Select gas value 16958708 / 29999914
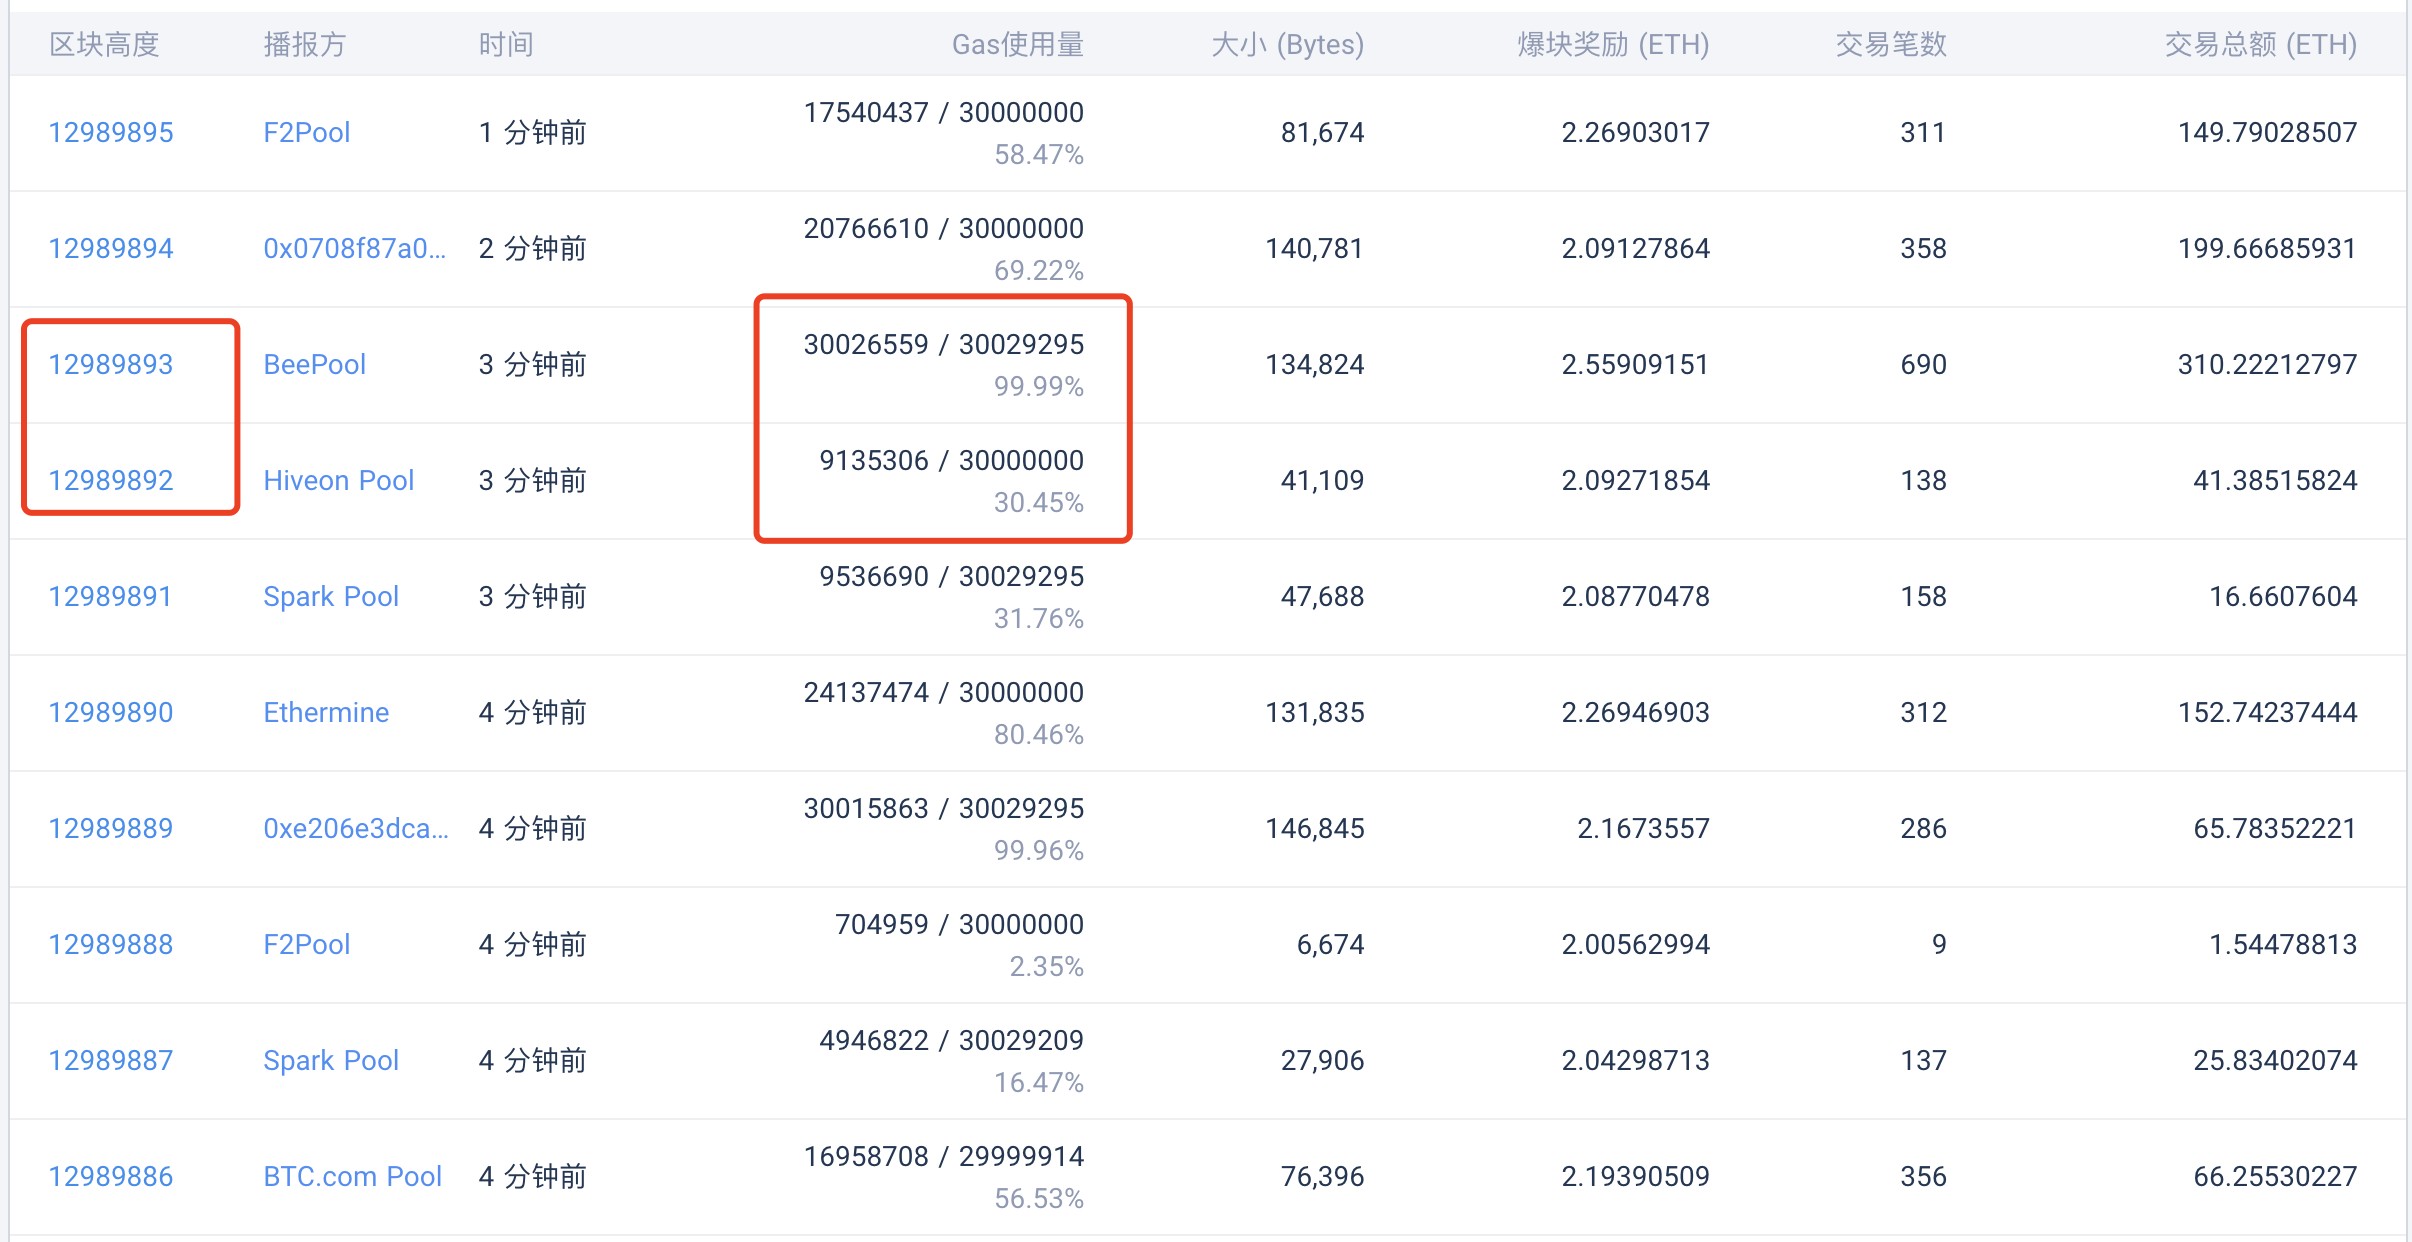Screen dimensions: 2412x1242 point(944,1156)
